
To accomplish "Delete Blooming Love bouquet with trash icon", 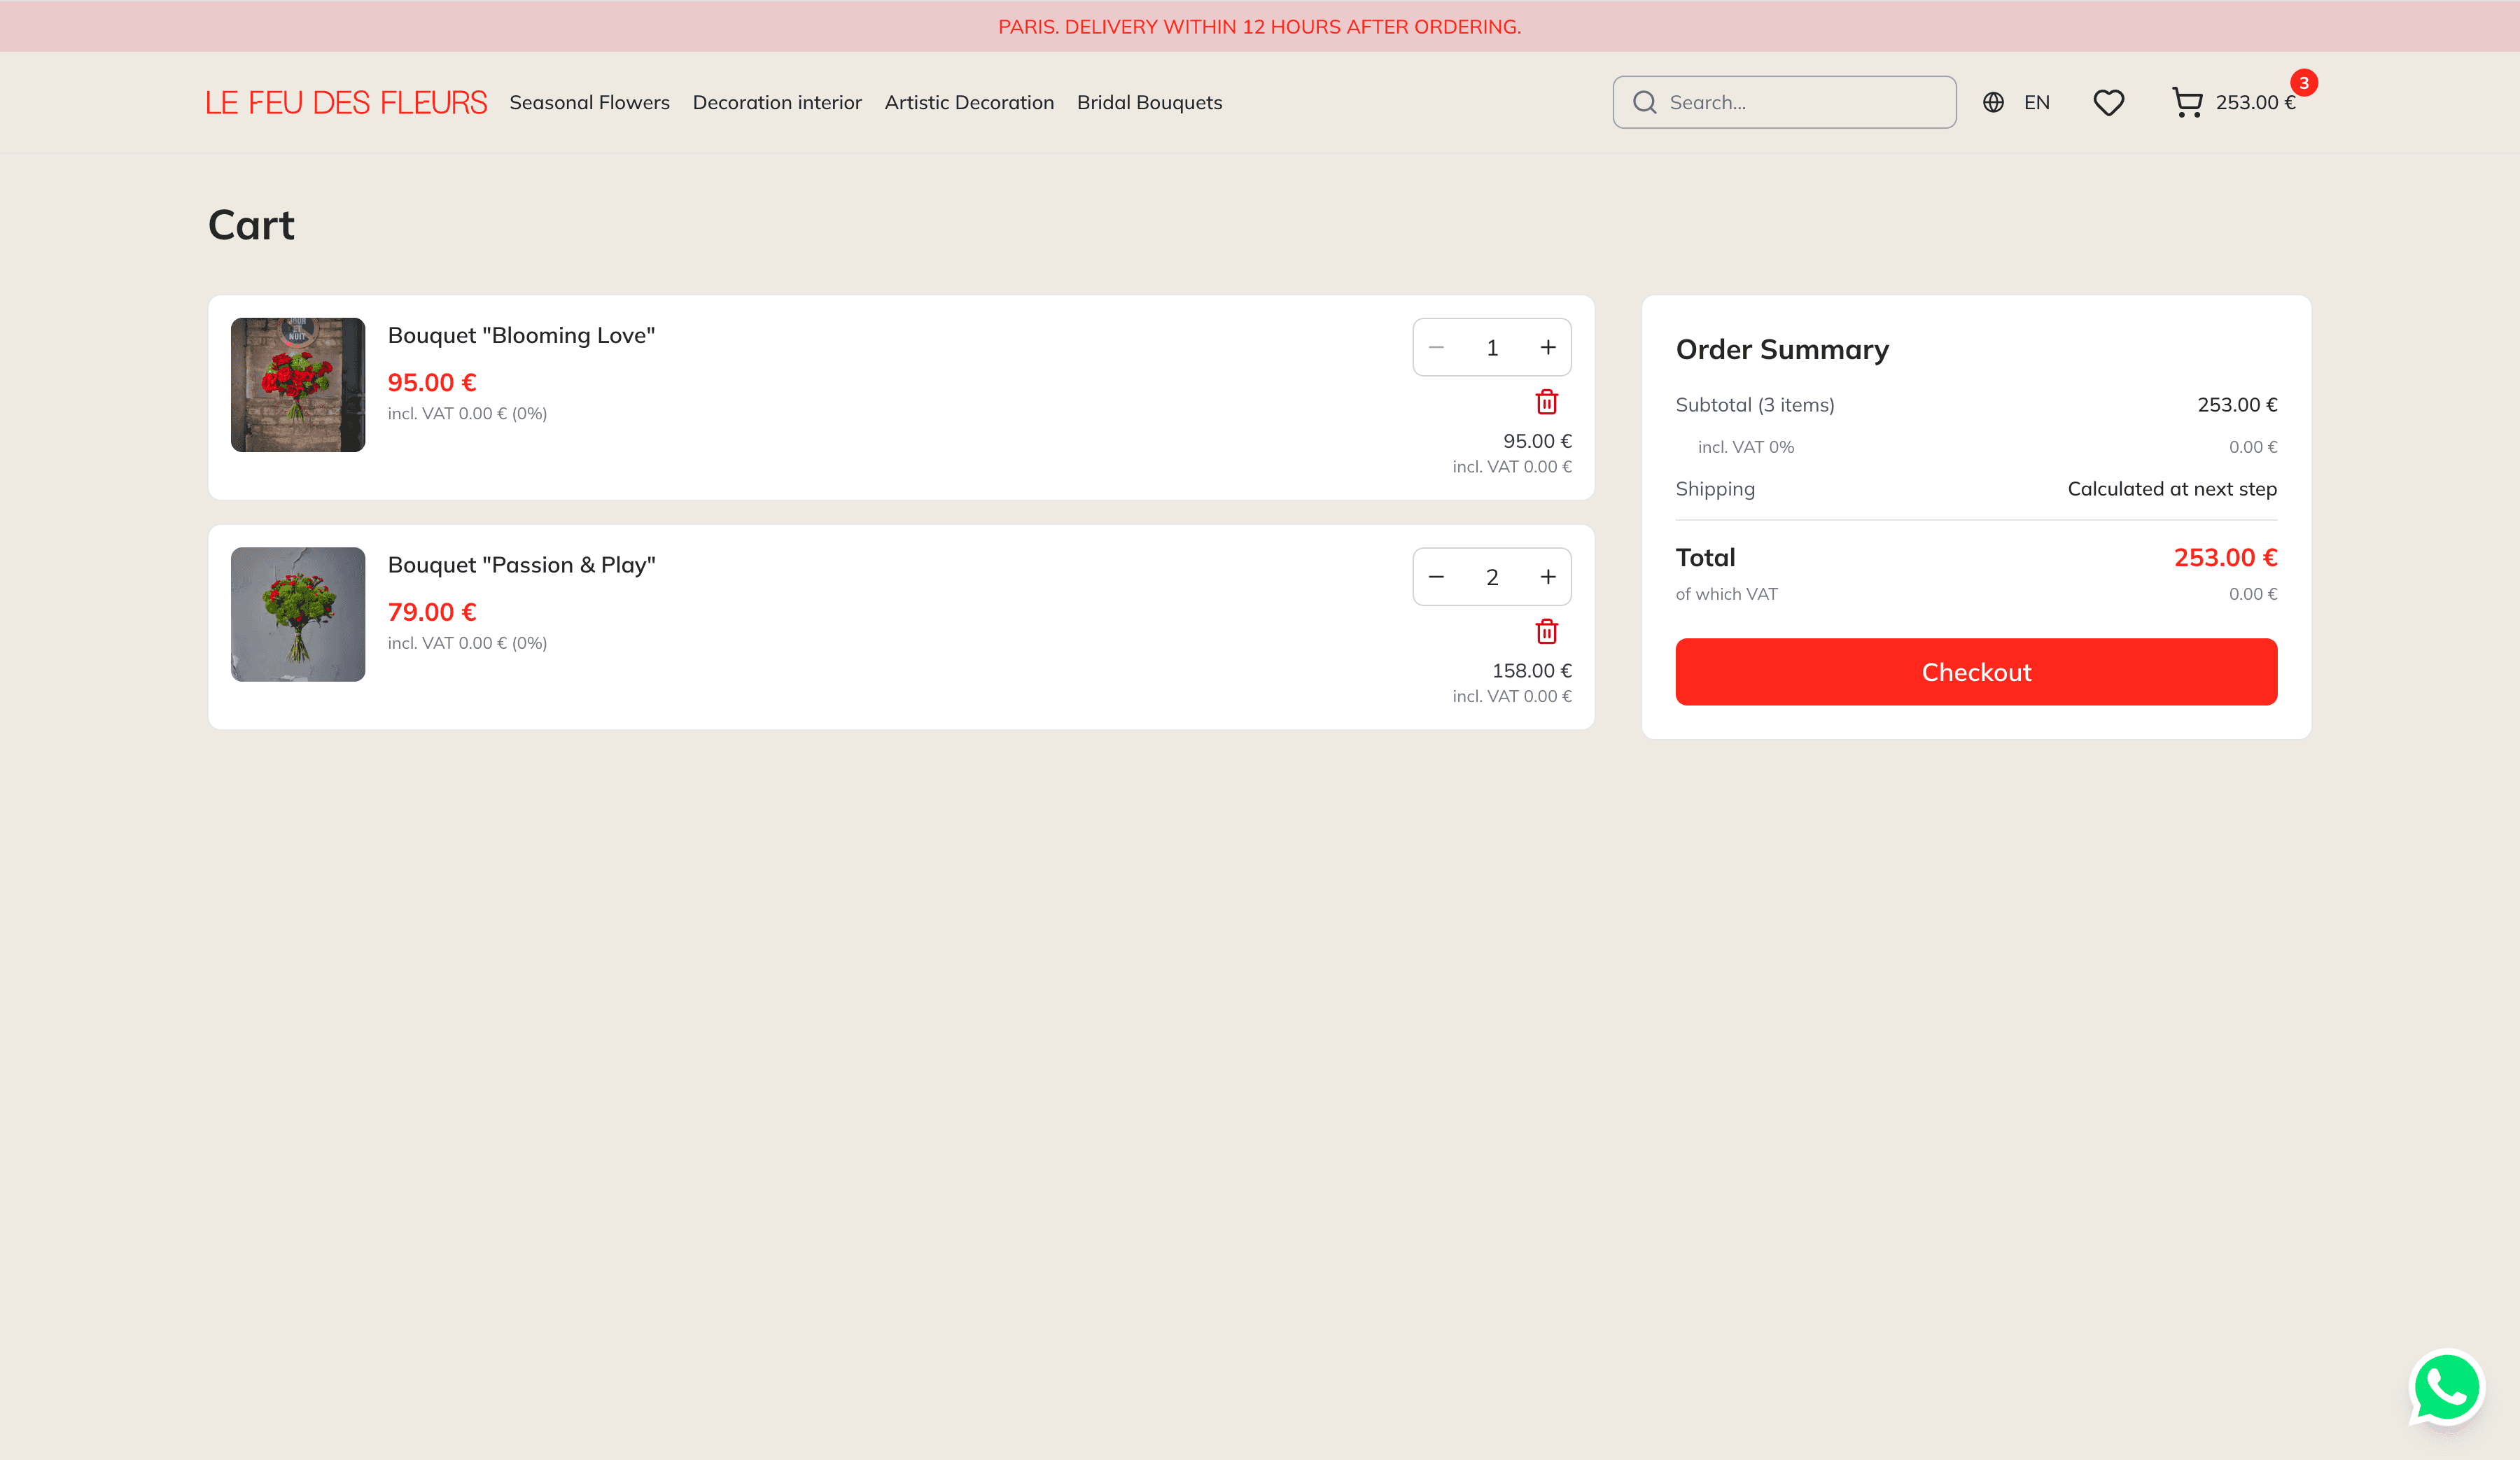I will coord(1546,402).
